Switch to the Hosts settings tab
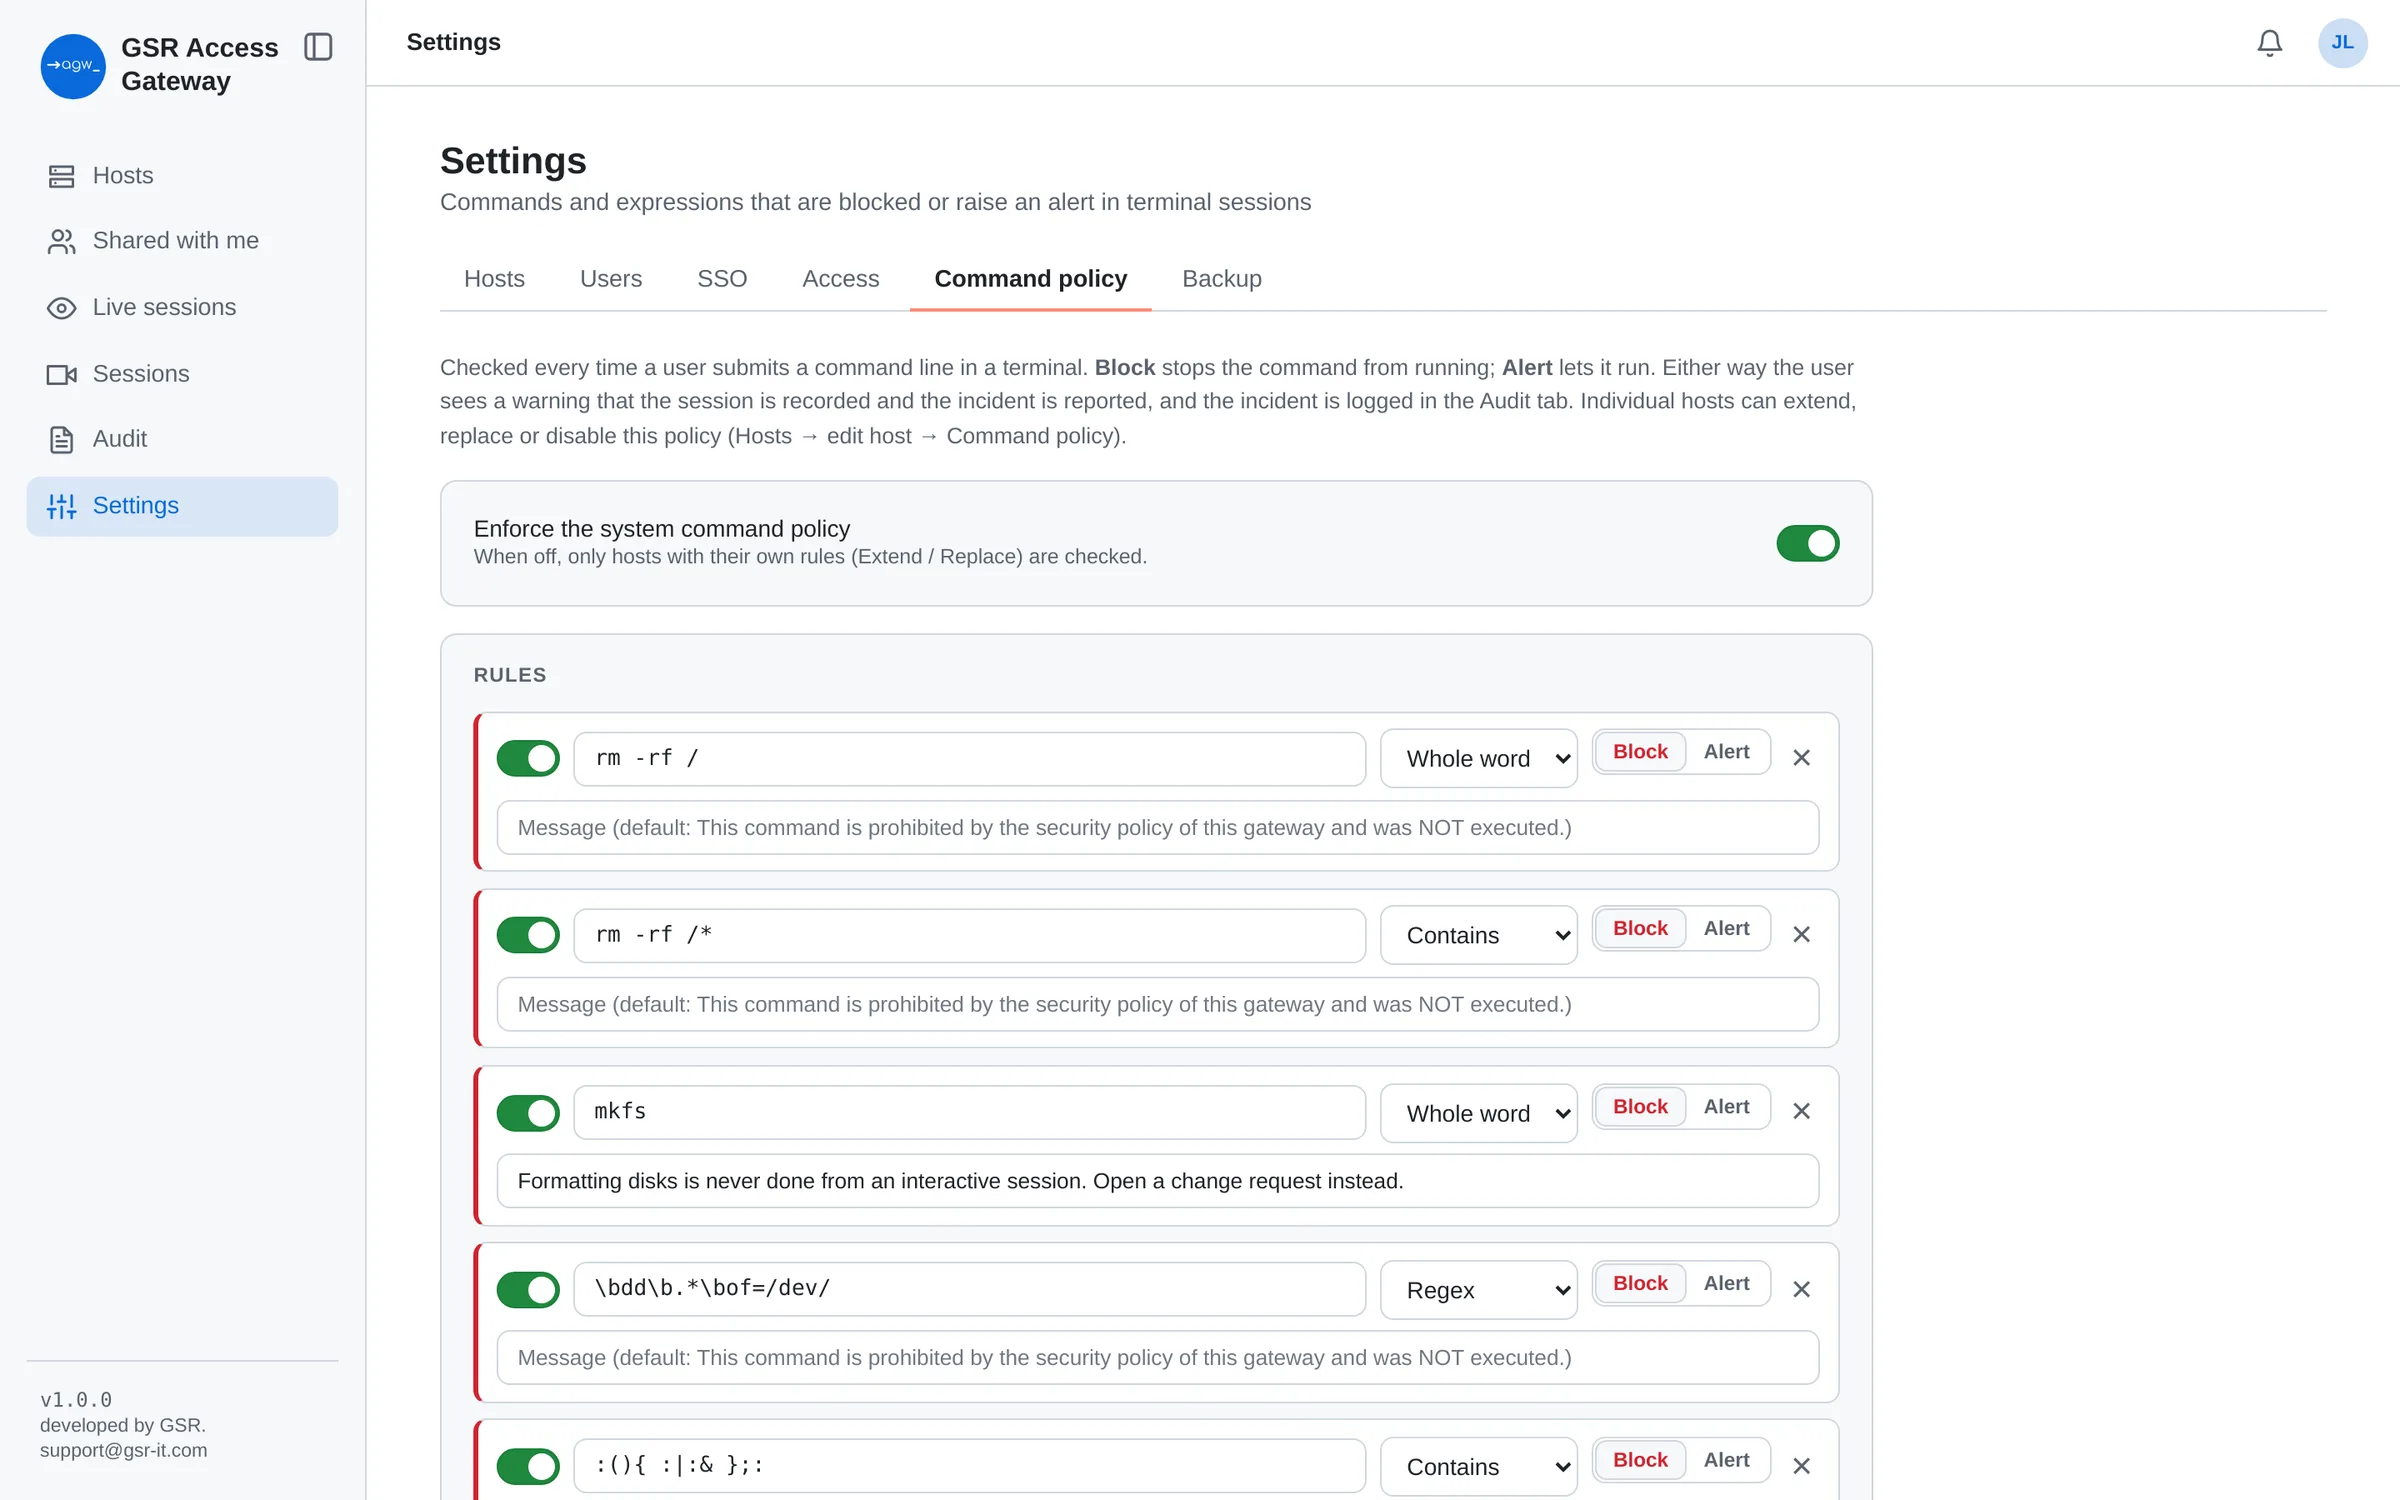Screen dimensions: 2400x1500 click(x=494, y=279)
